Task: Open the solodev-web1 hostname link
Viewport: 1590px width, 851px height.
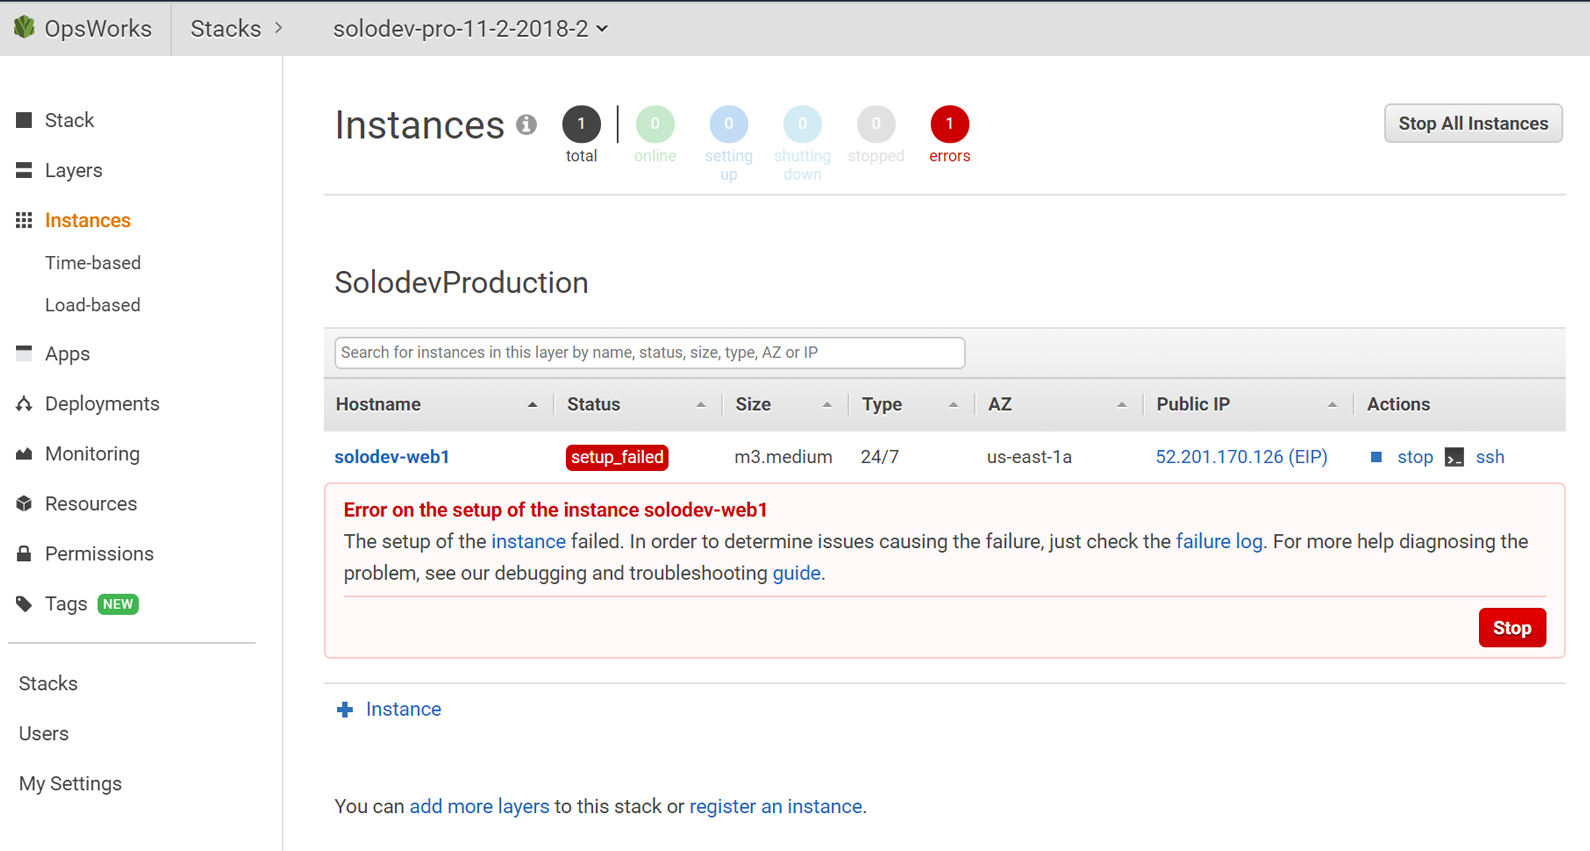Action: 392,457
